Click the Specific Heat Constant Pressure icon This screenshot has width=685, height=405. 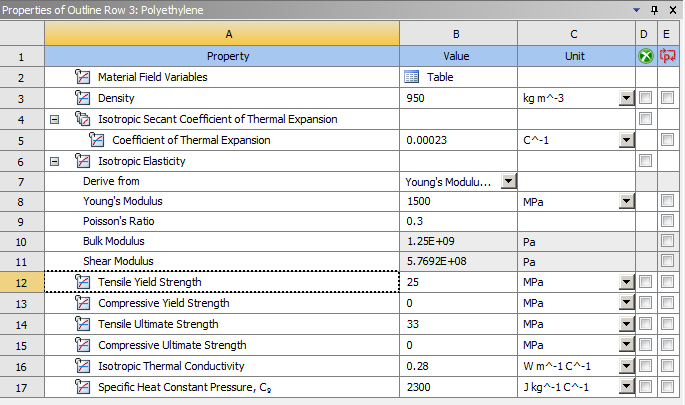pos(83,387)
